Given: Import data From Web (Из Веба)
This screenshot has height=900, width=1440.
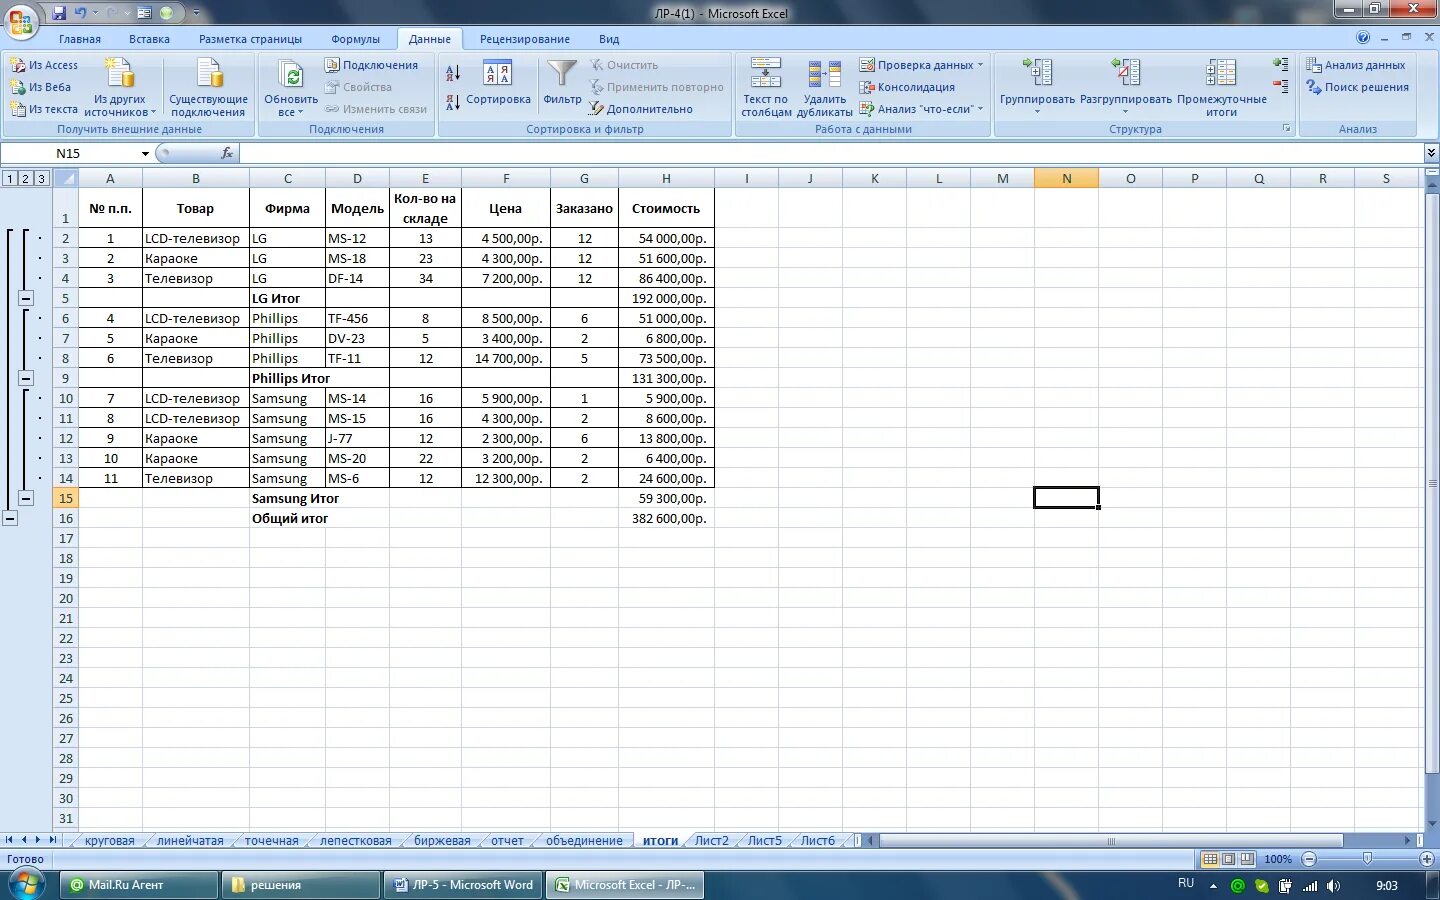Looking at the screenshot, I should (41, 87).
